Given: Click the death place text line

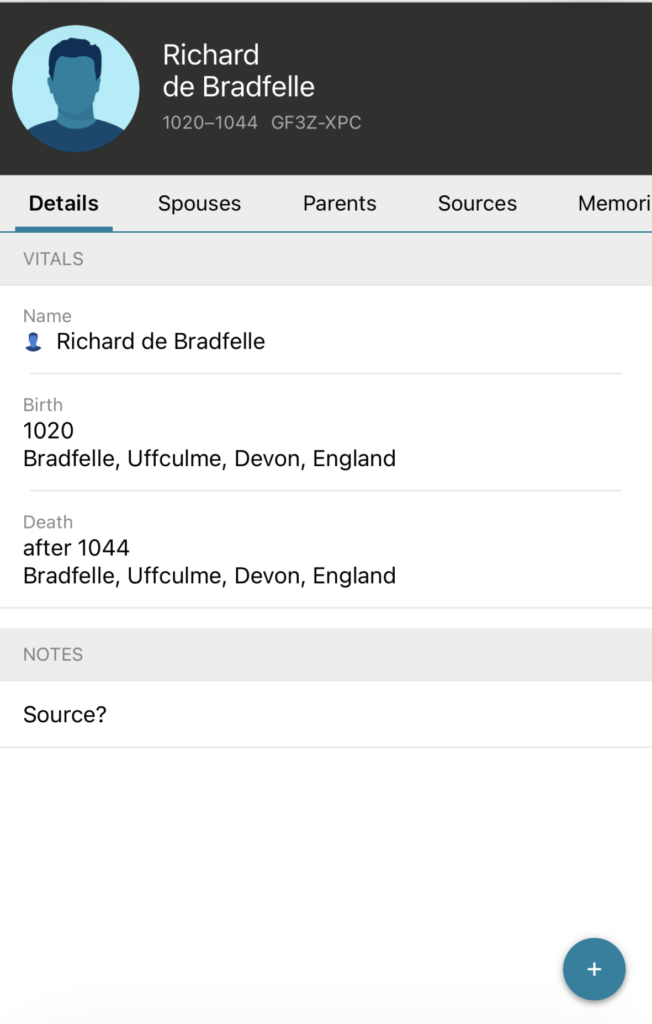Looking at the screenshot, I should [209, 576].
